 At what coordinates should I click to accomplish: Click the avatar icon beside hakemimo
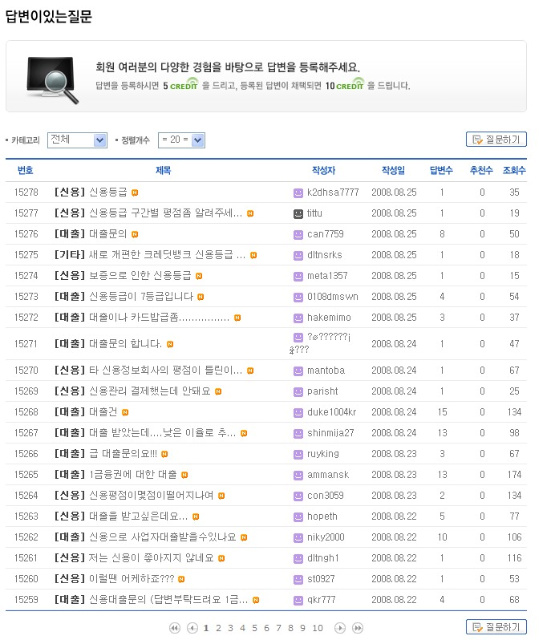[x=298, y=318]
